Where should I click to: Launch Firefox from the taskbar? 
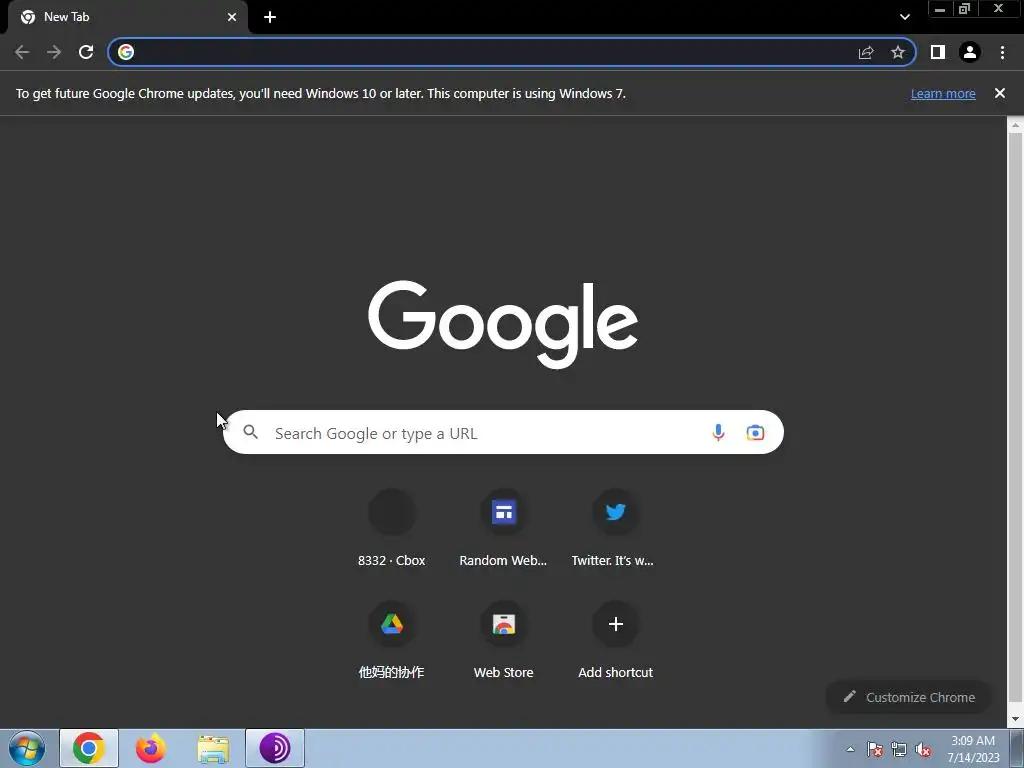(151, 748)
